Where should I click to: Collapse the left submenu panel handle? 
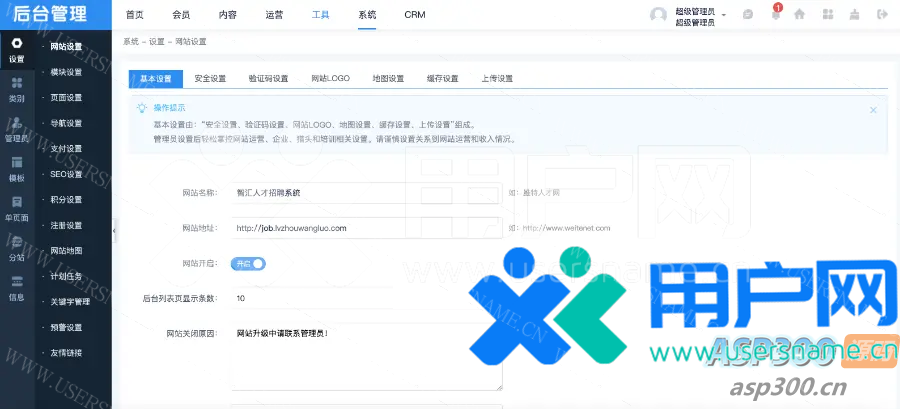click(x=114, y=230)
